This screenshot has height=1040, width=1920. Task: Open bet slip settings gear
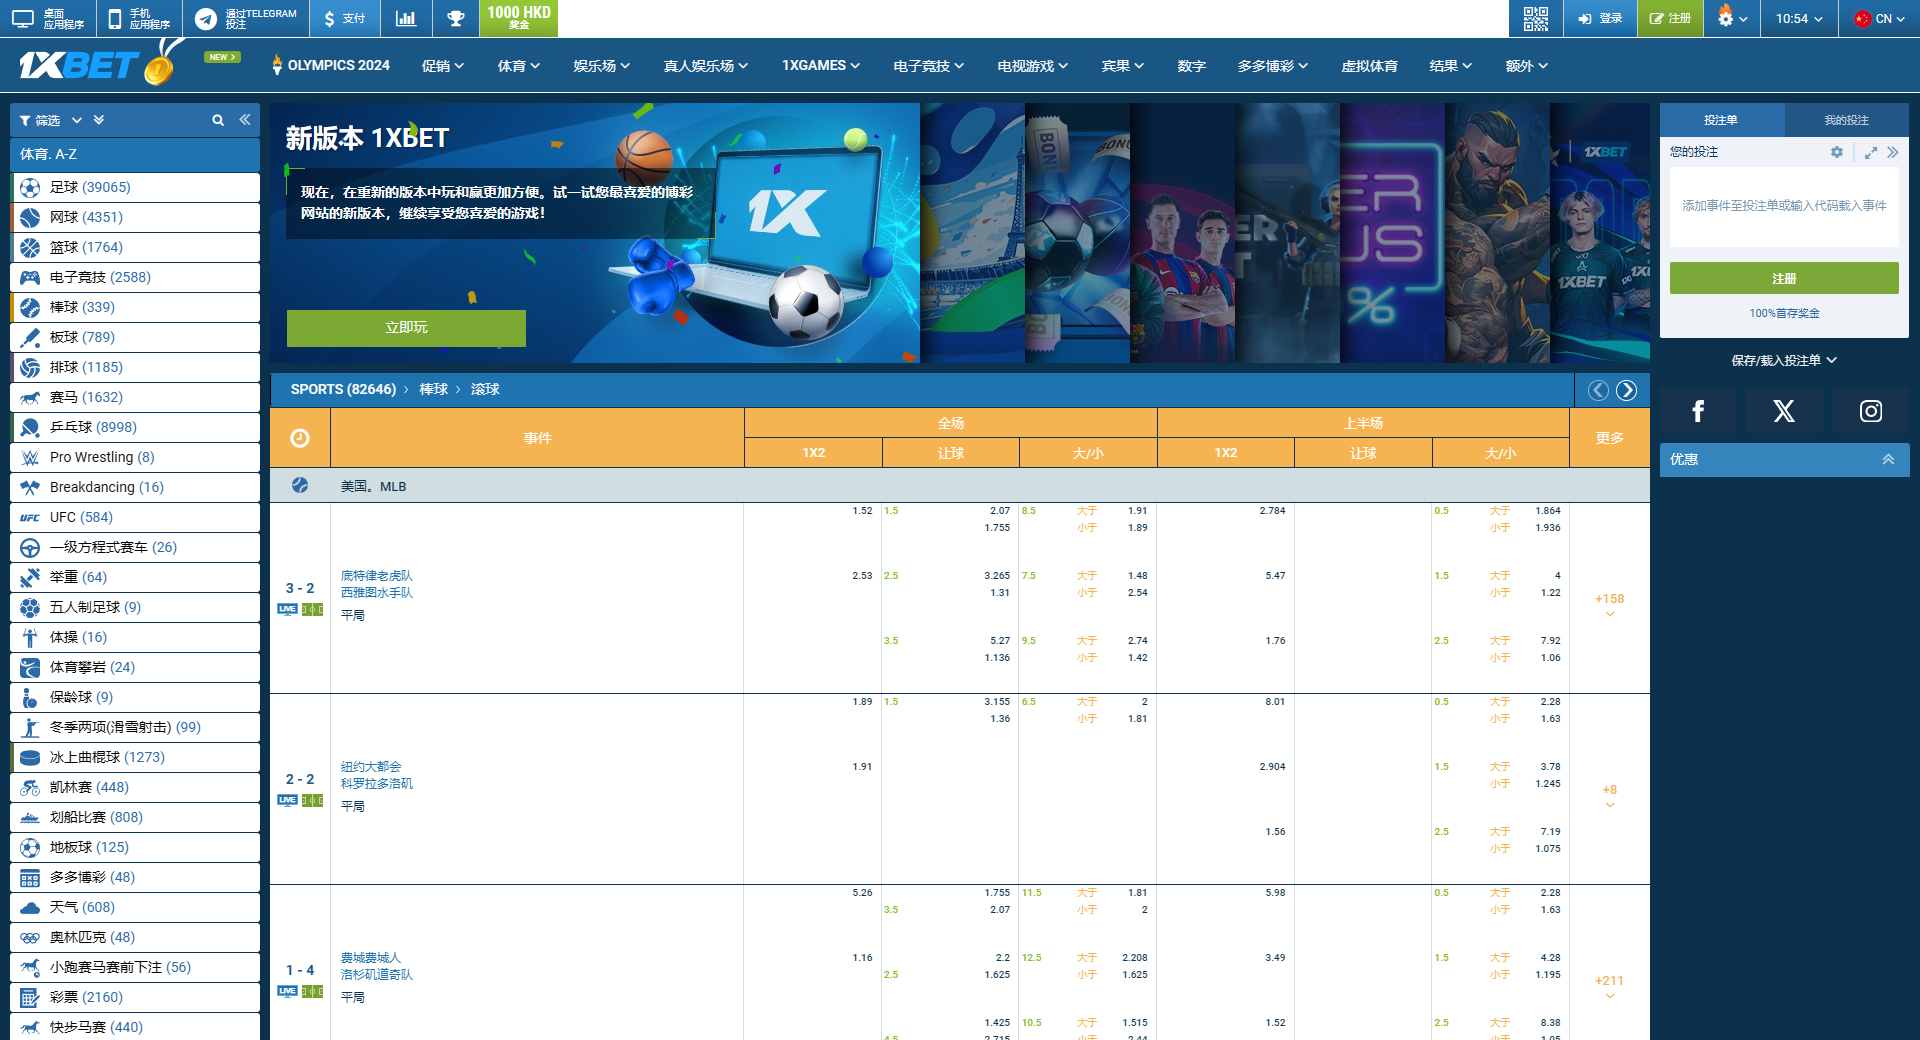(x=1837, y=152)
